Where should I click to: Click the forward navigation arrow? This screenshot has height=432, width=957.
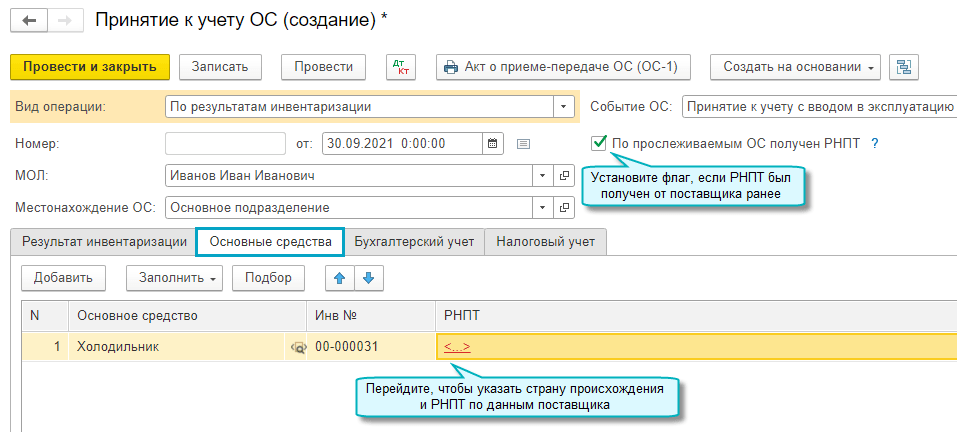pyautogui.click(x=63, y=20)
